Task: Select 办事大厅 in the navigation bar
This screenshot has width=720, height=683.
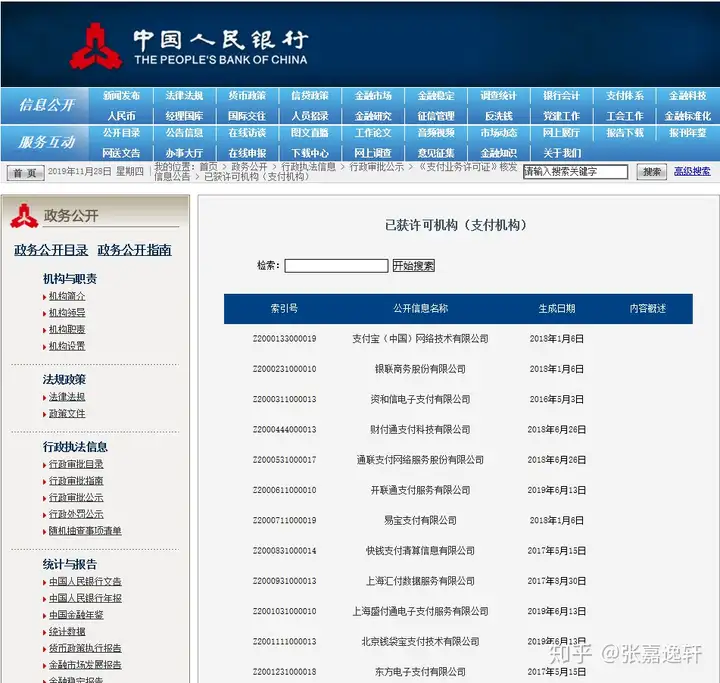Action: point(184,153)
